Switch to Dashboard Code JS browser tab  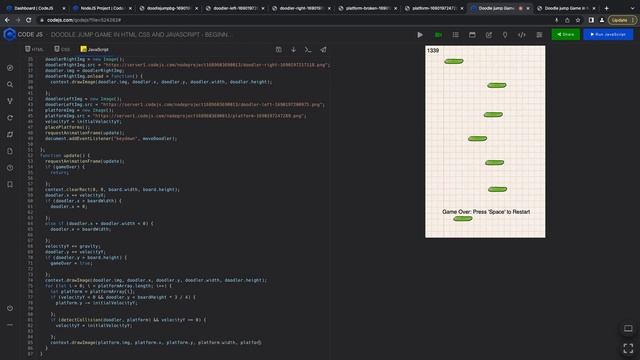(x=36, y=8)
